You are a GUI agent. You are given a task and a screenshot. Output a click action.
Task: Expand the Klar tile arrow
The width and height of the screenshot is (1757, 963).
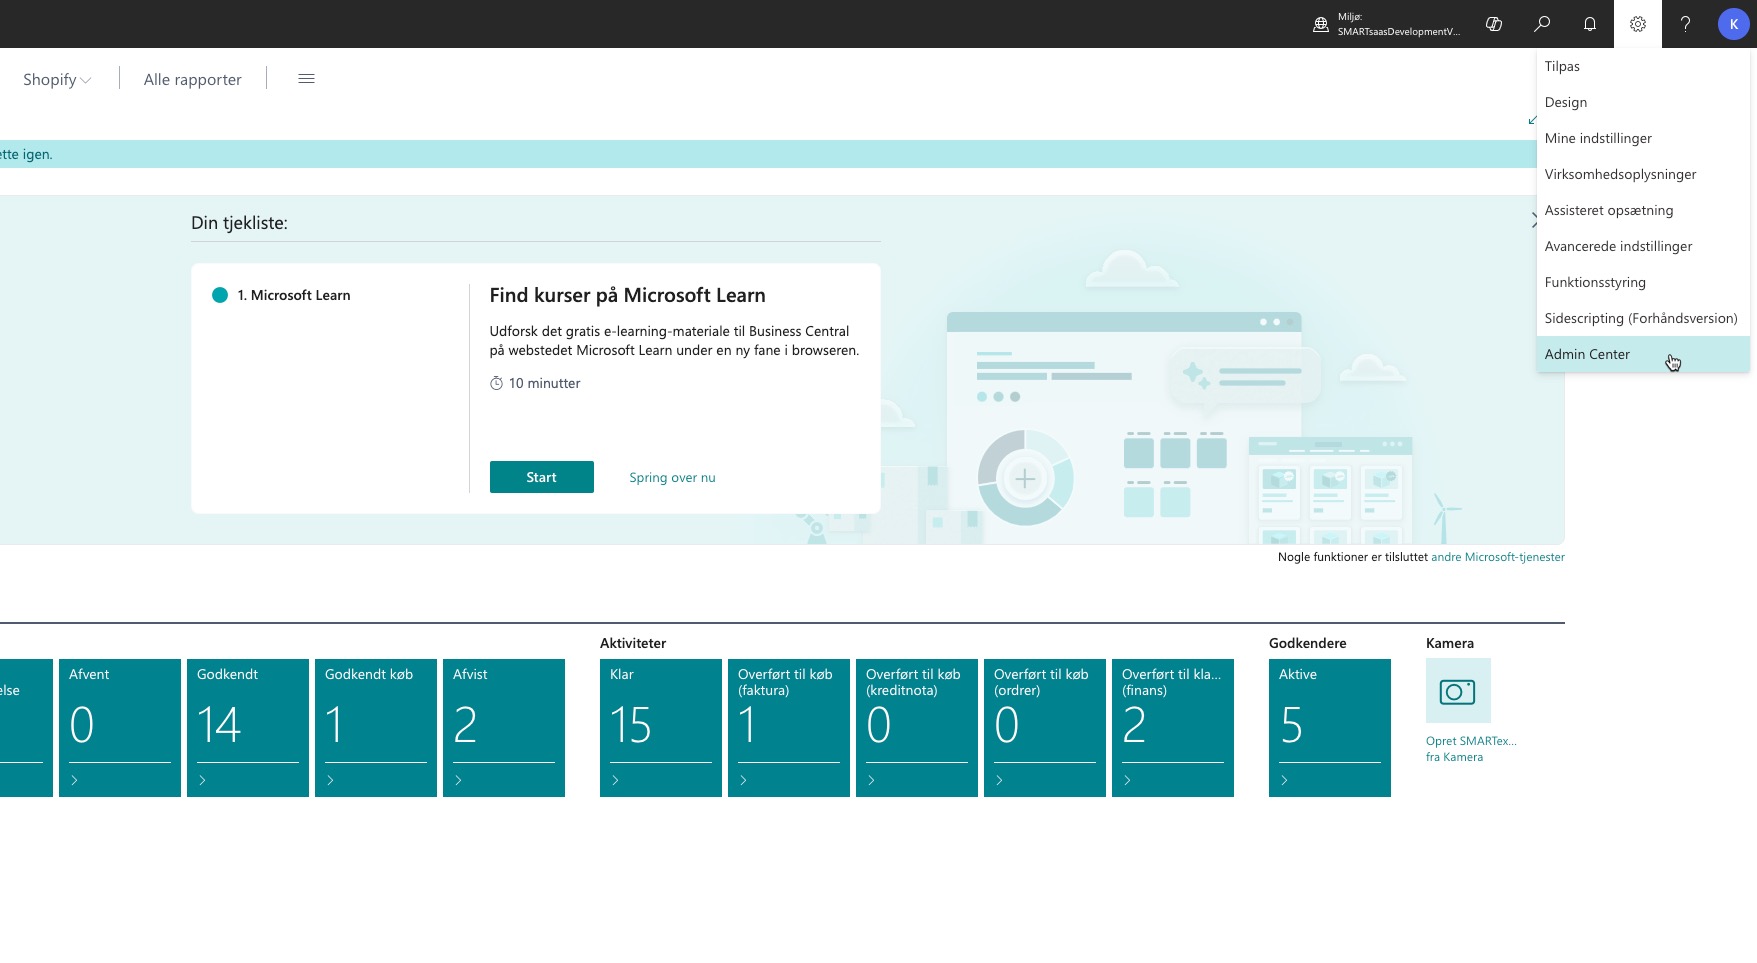(x=616, y=780)
